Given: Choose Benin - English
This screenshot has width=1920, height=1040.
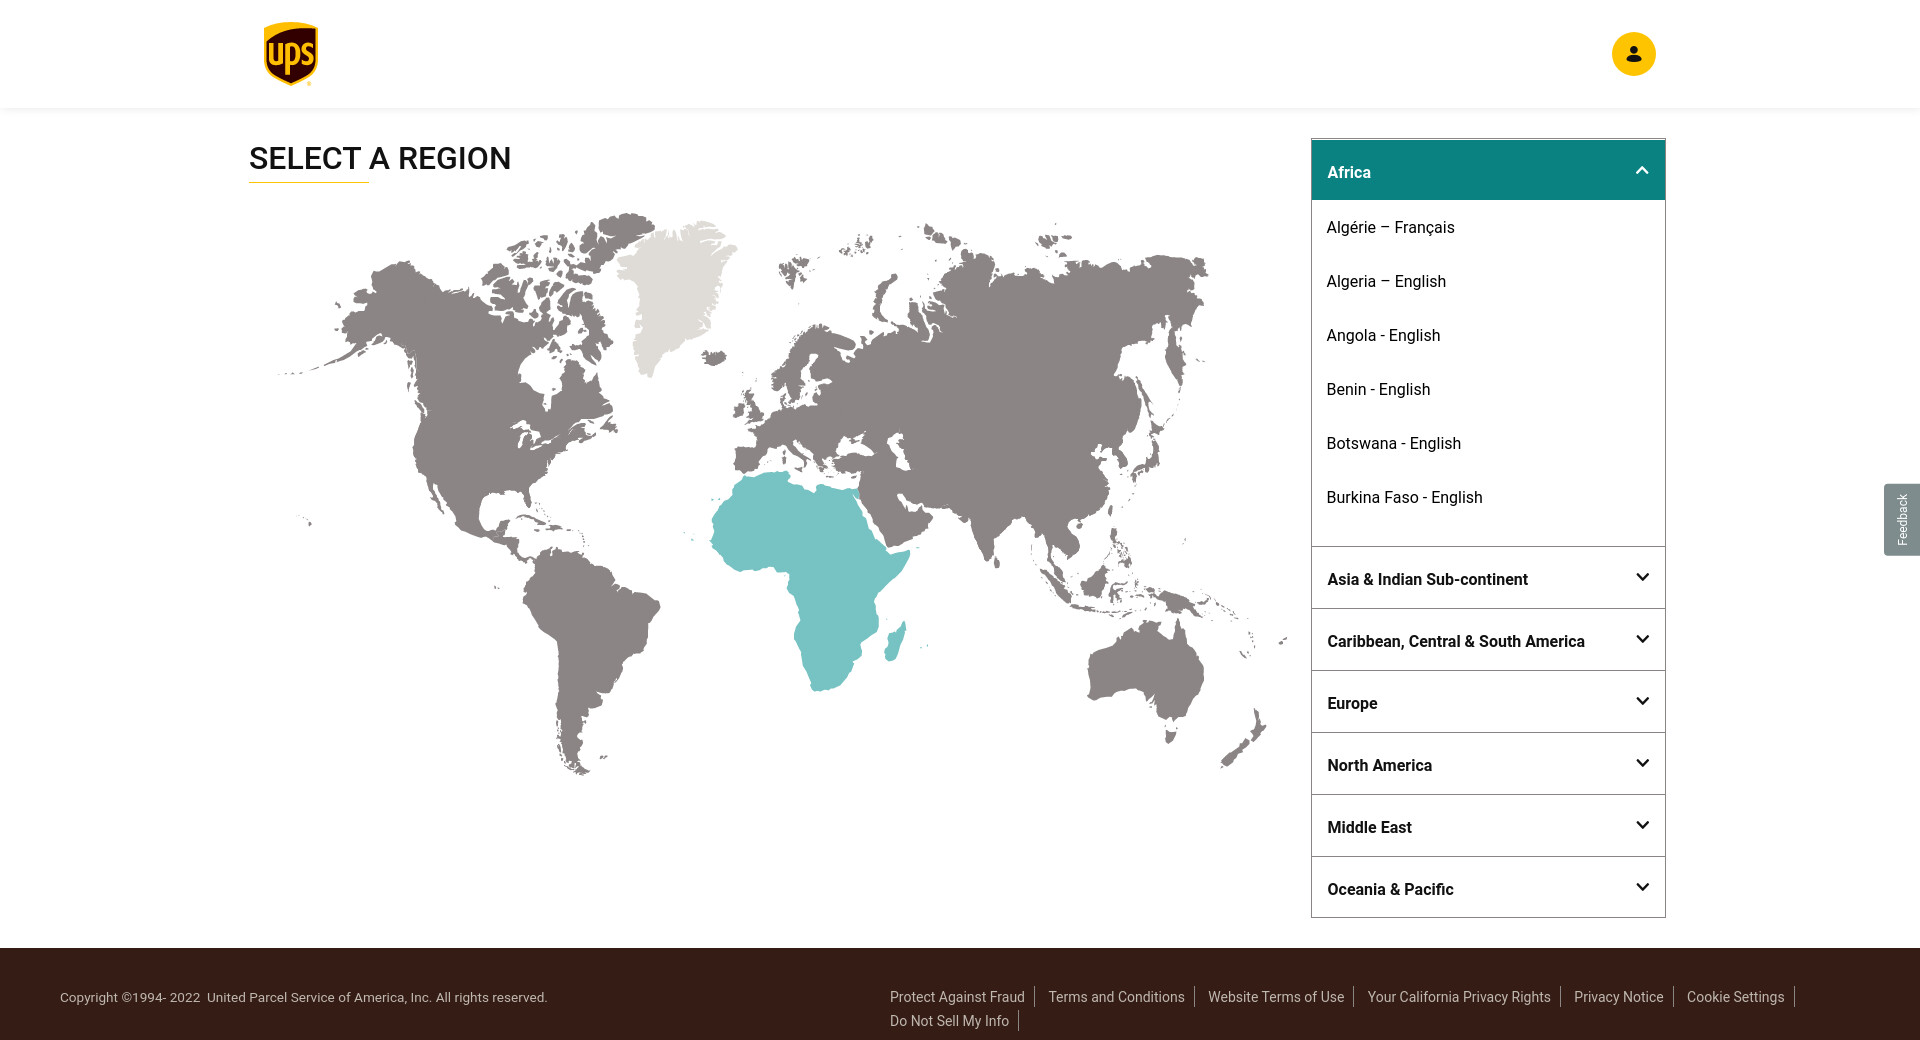Looking at the screenshot, I should tap(1378, 389).
